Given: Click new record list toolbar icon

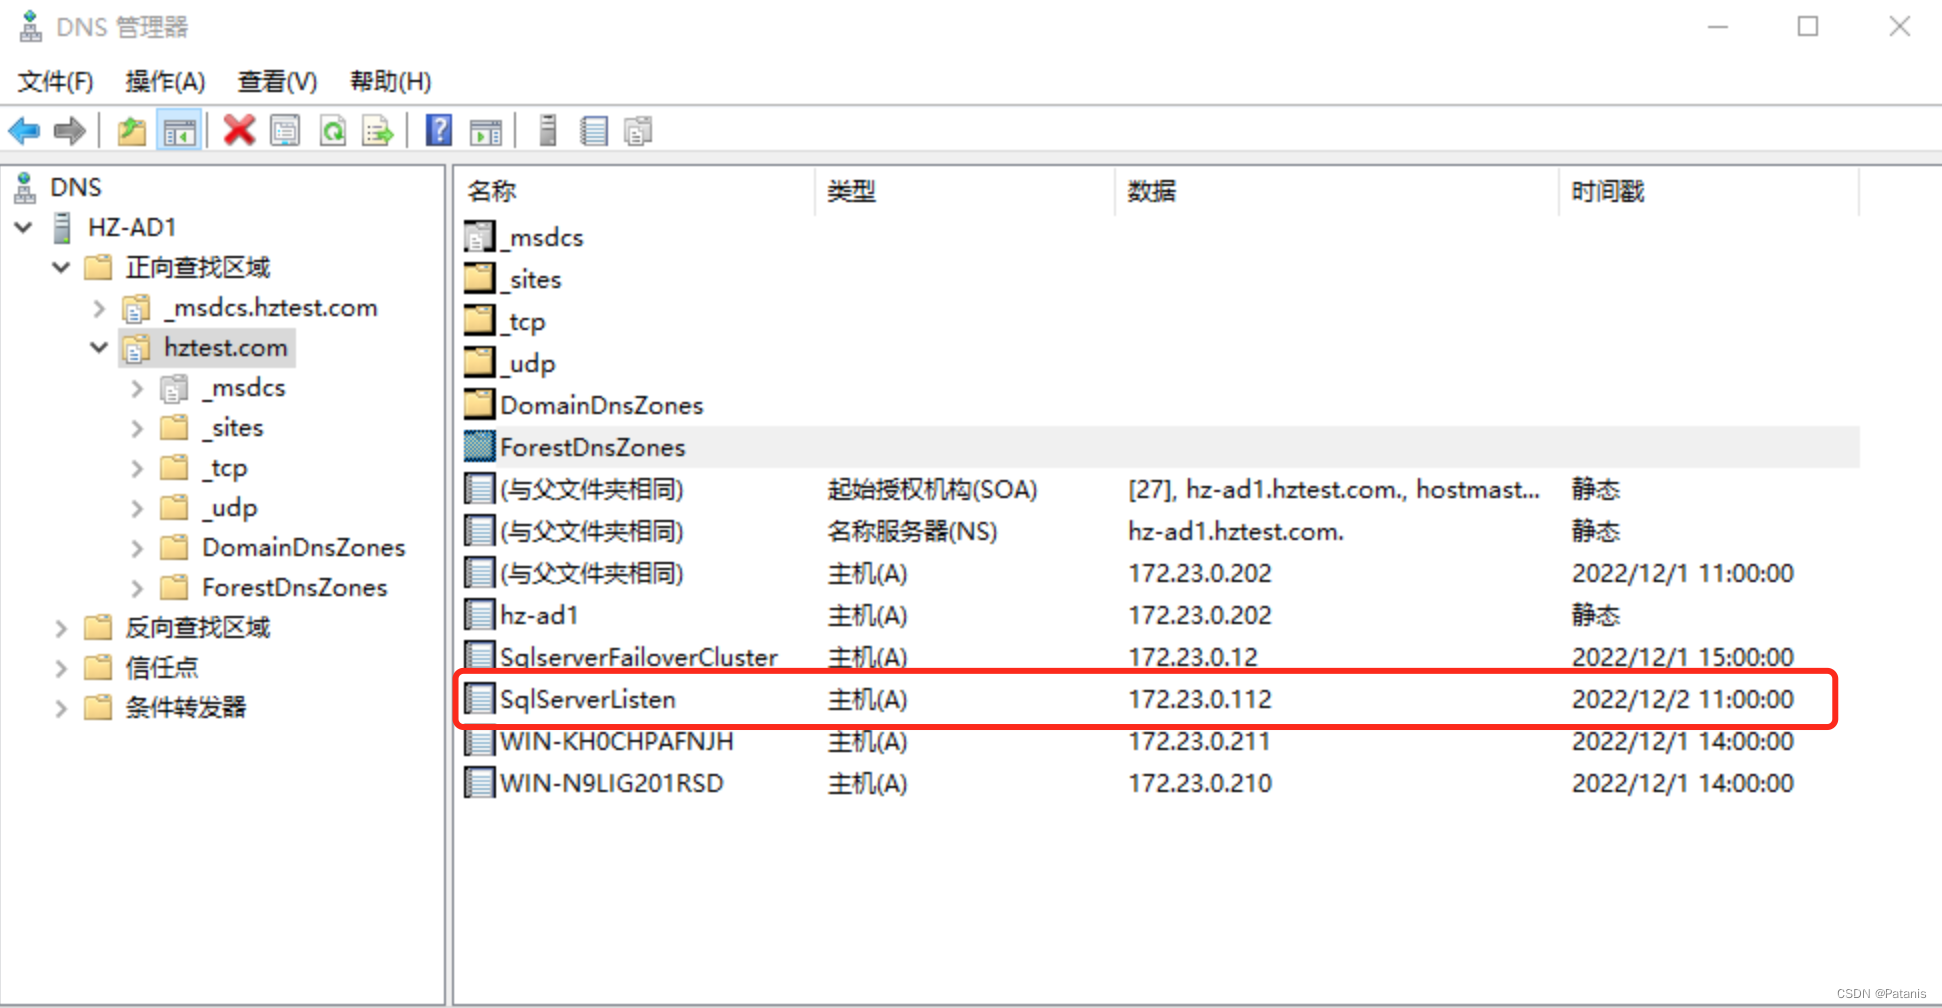Looking at the screenshot, I should (x=594, y=130).
